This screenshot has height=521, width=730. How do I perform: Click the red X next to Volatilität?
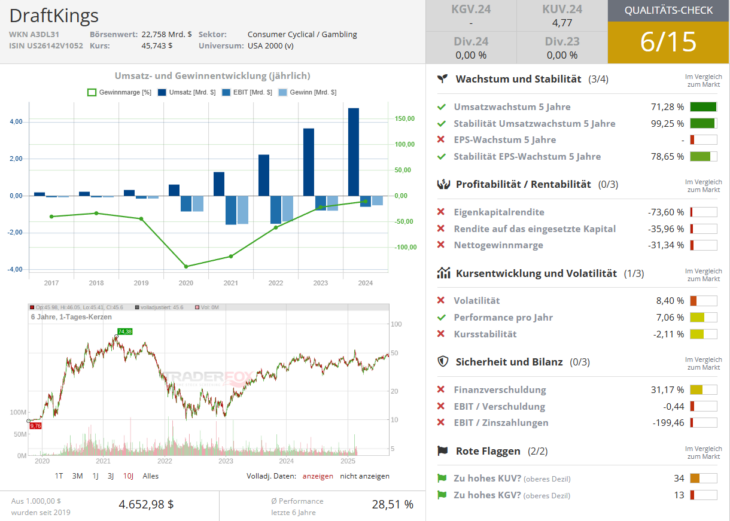coord(441,300)
